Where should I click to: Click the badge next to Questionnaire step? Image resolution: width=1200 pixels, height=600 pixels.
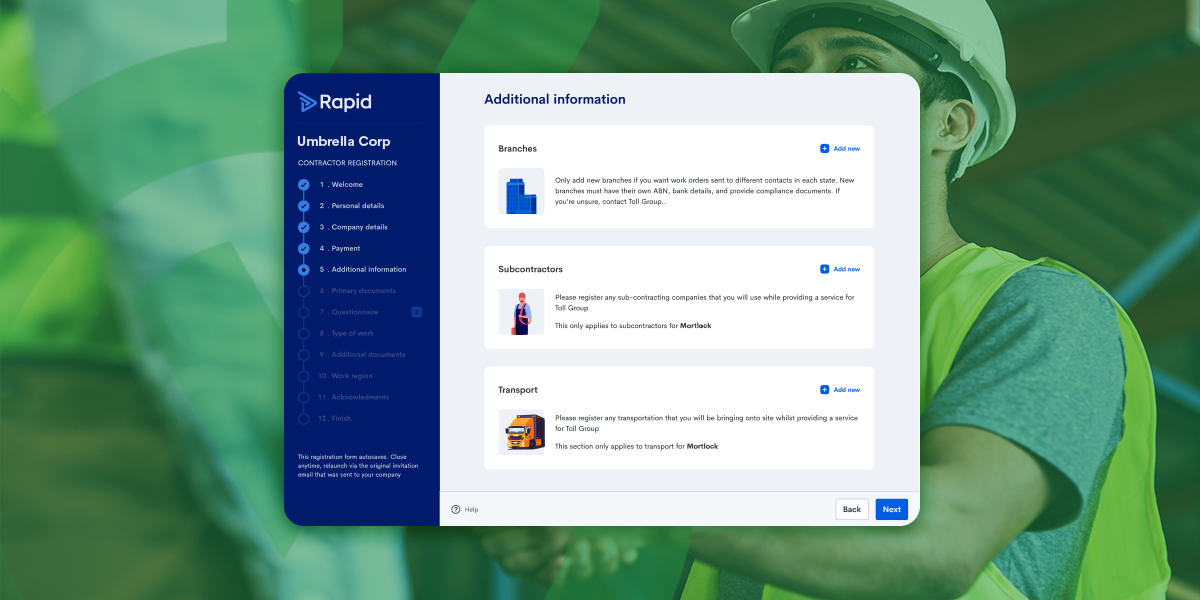(417, 312)
